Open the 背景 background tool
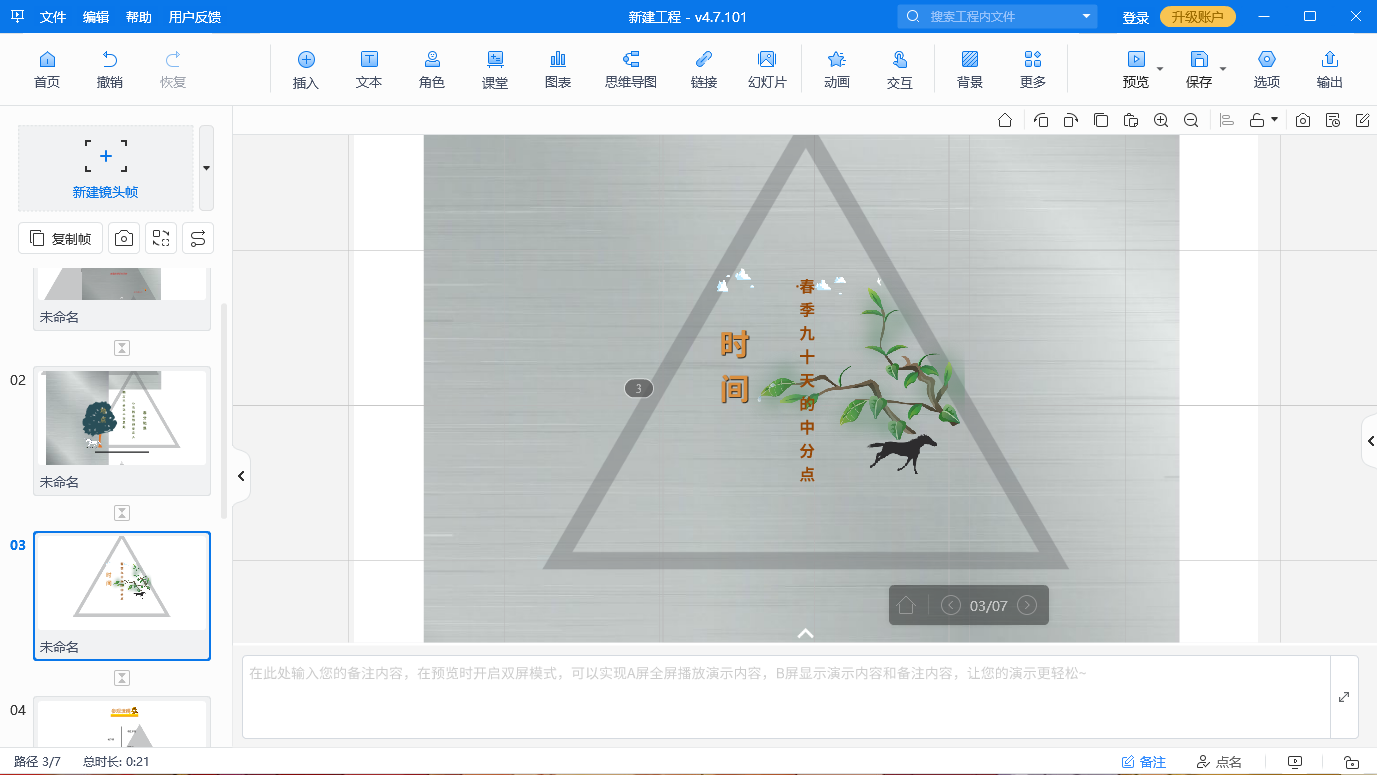 click(x=970, y=69)
